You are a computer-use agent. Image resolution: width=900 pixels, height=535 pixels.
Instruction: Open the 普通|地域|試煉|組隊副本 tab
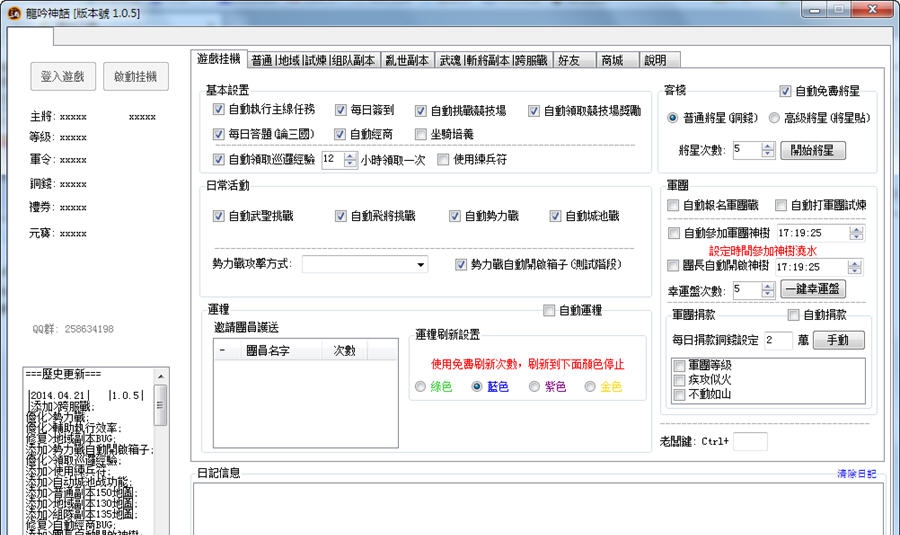(313, 60)
